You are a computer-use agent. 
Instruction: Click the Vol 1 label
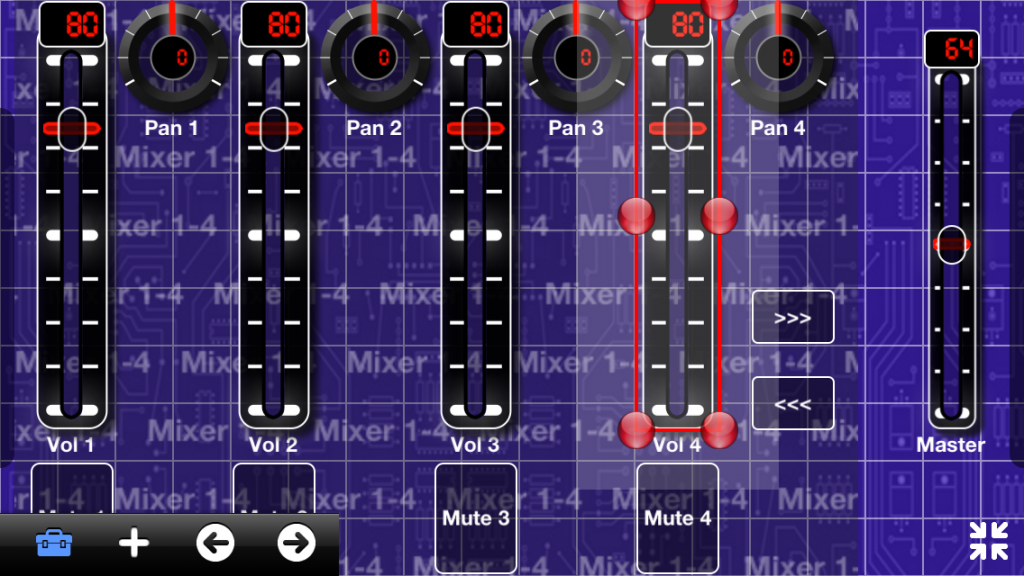point(71,445)
